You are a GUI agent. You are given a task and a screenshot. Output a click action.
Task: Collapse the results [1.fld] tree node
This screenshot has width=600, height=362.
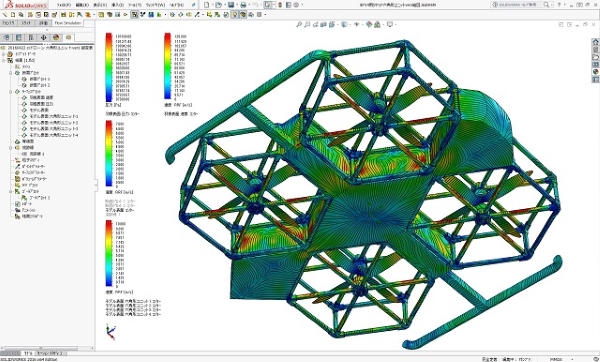(x=4, y=60)
